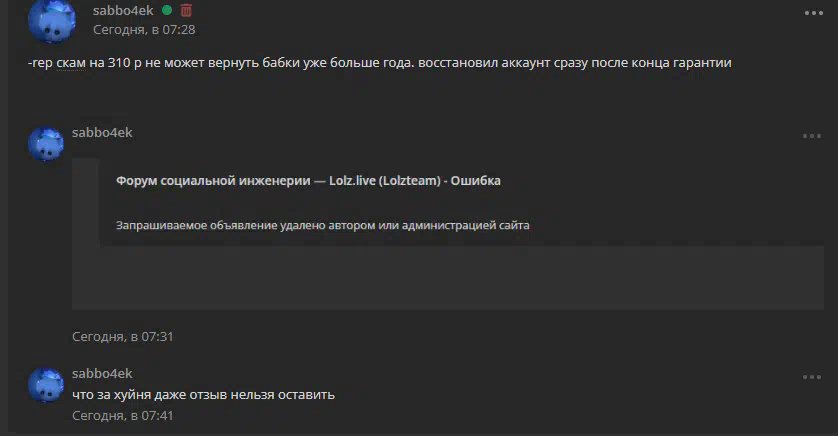Screen dimensions: 838x436
Task: Click the comment timestamp 'Сегодня, в 07:31'
Action: (x=123, y=337)
